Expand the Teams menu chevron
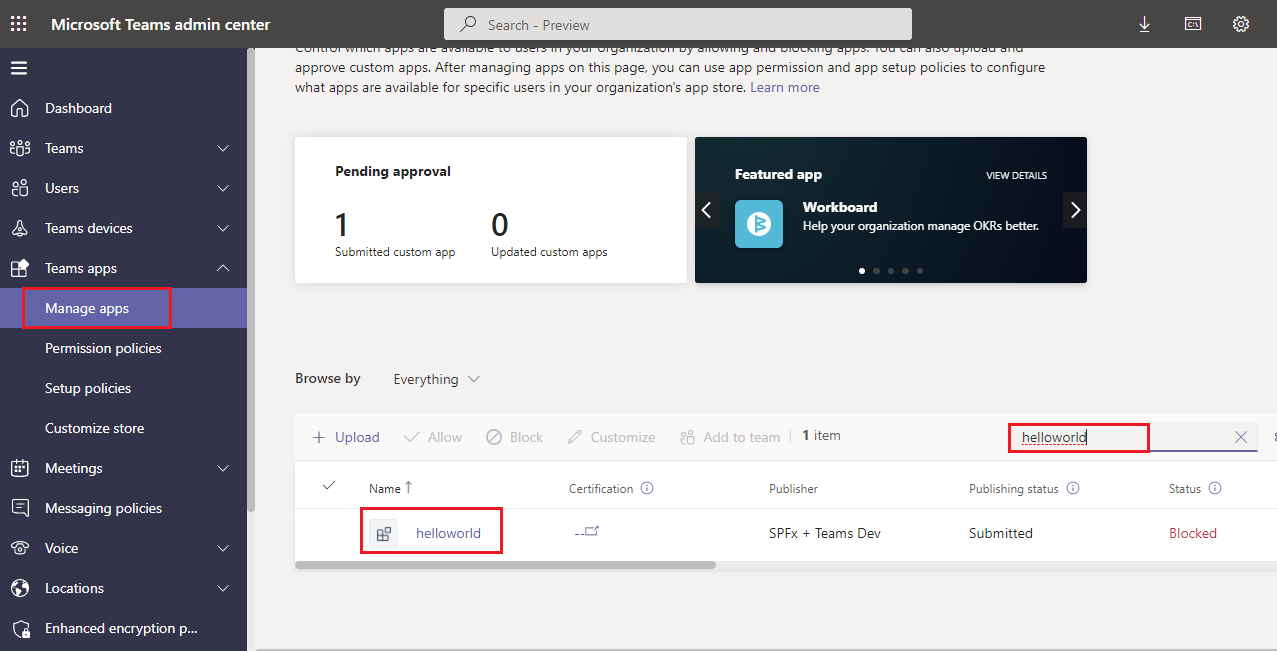The width and height of the screenshot is (1277, 651). 223,148
